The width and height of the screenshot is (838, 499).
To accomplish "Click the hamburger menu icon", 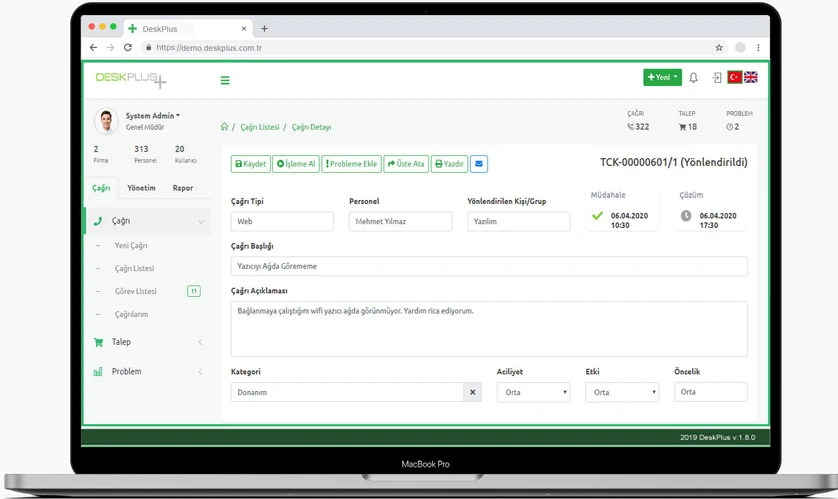I will point(225,80).
